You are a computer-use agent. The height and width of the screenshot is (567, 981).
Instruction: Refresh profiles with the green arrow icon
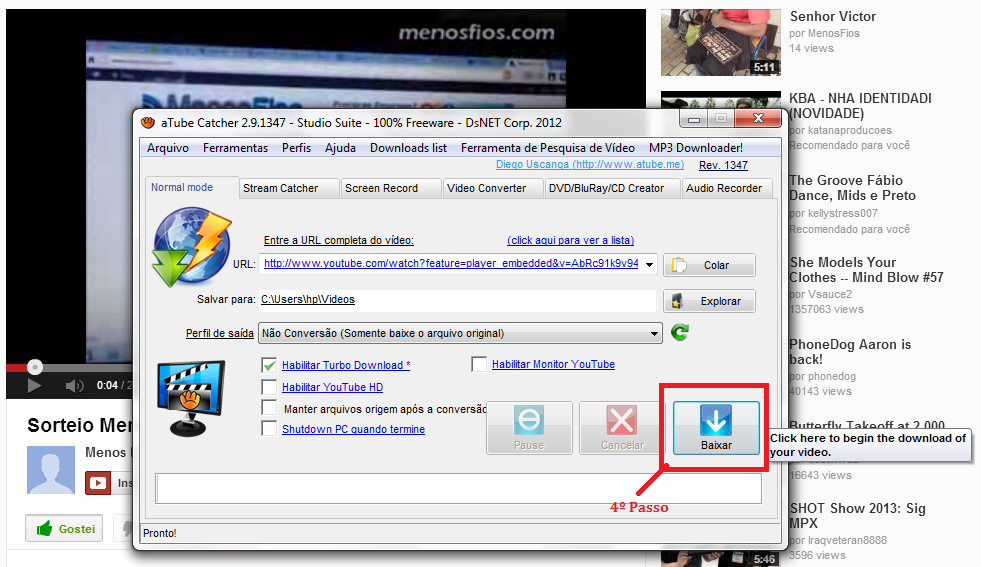680,332
